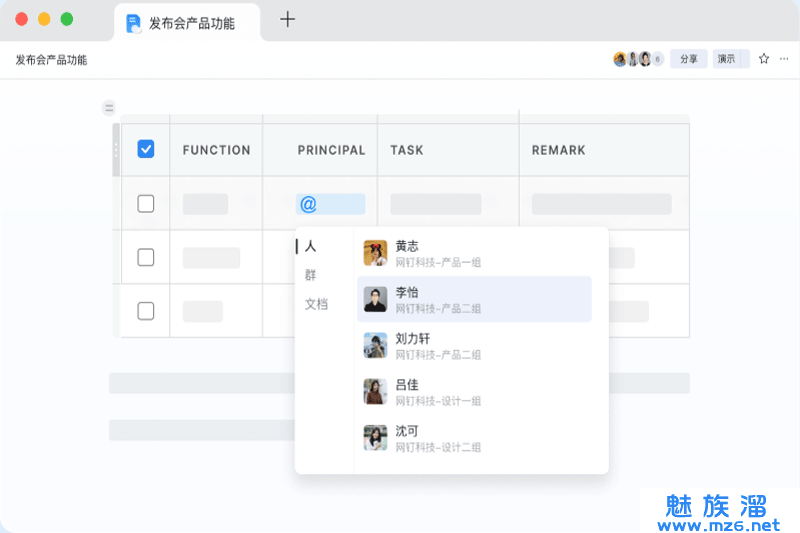This screenshot has width=800, height=533.
Task: Click 黄志's avatar in the mention list
Action: tap(375, 253)
